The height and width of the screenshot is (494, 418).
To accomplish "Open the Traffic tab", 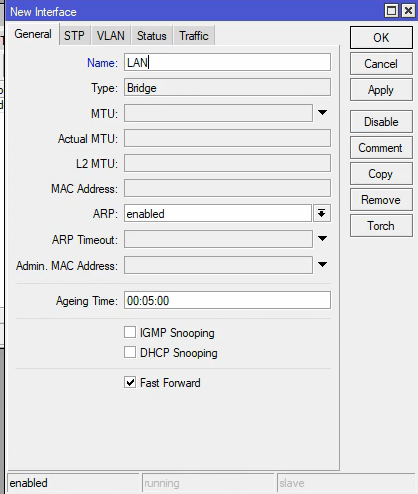I will [x=194, y=35].
